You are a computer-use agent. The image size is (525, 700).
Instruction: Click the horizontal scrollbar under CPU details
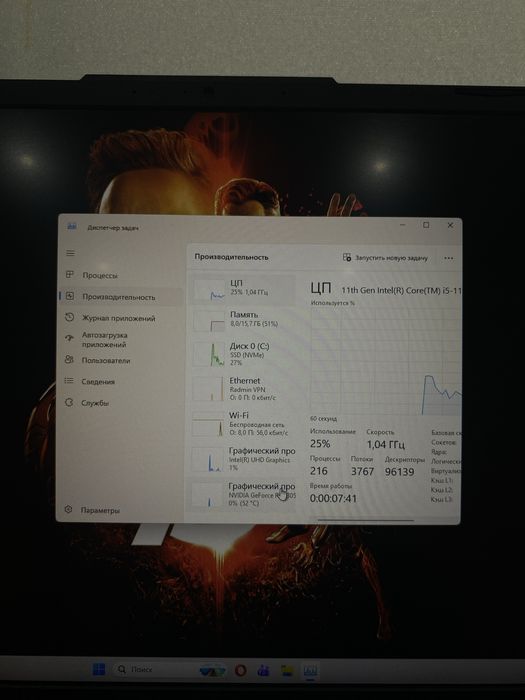[366, 520]
